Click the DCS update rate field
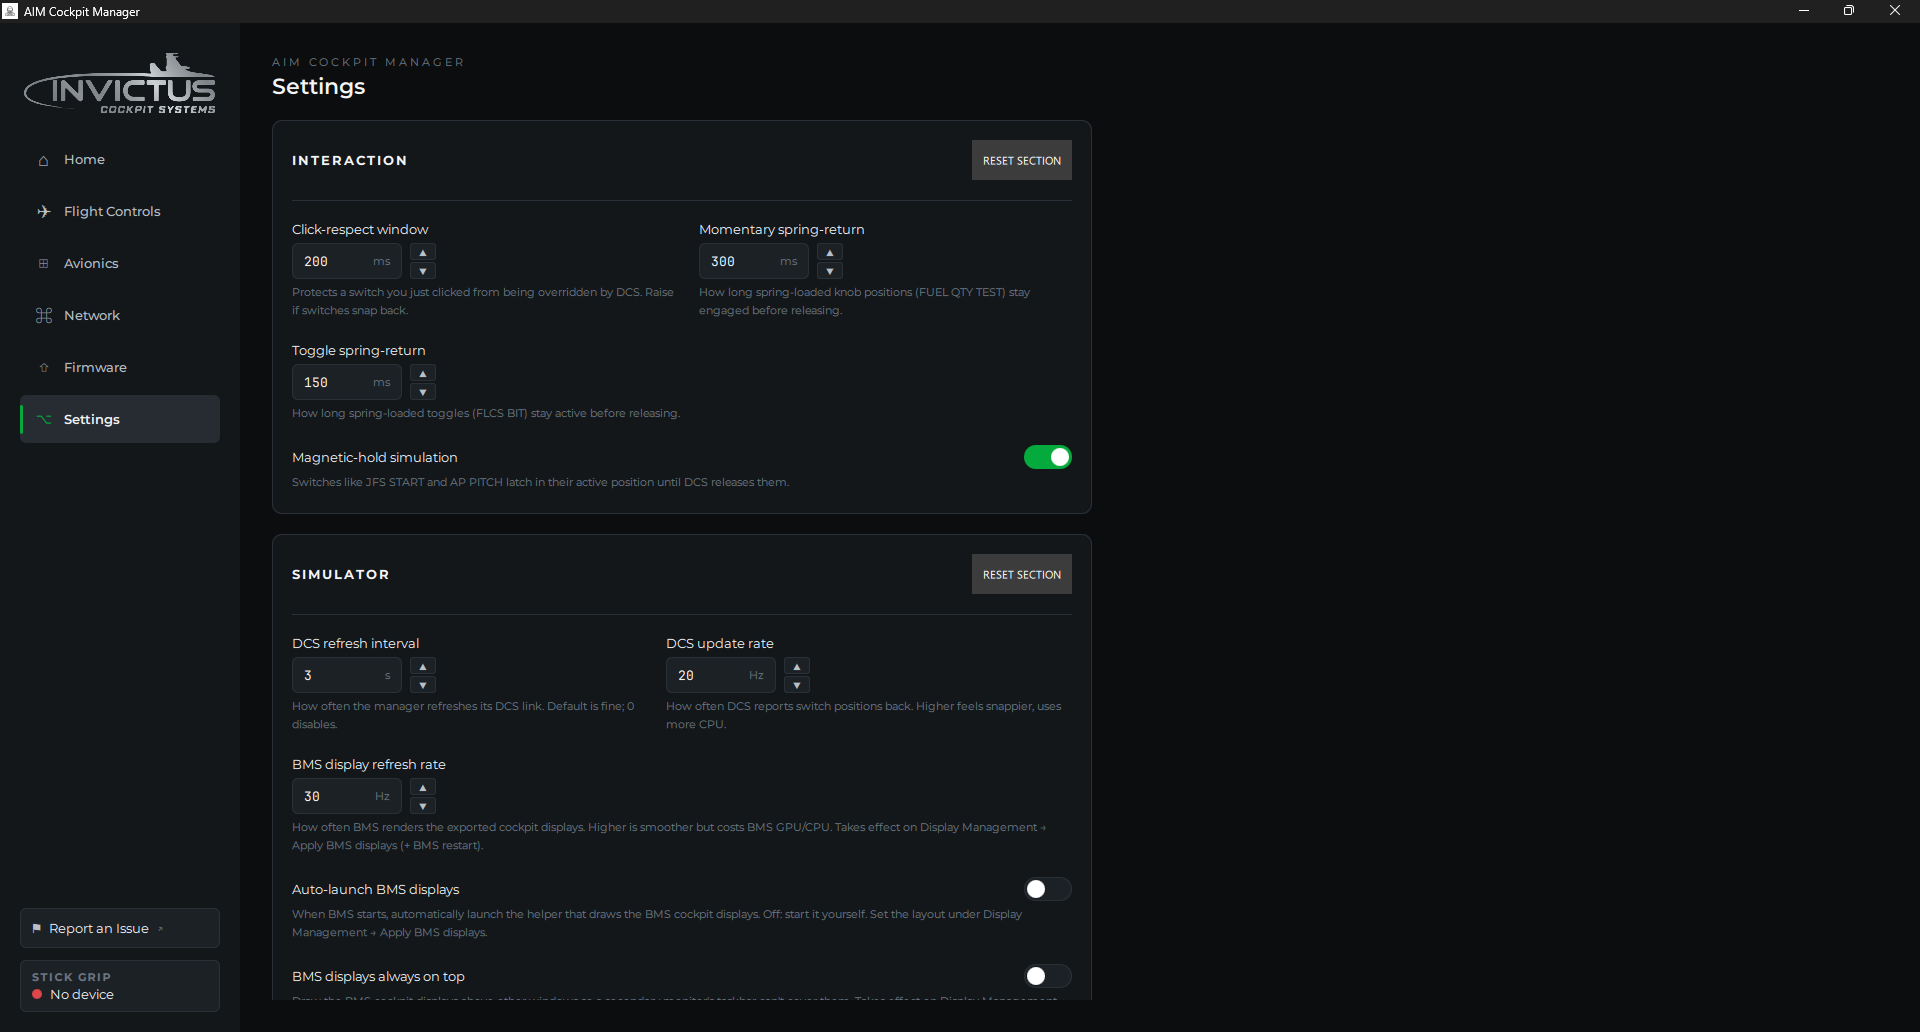The image size is (1920, 1032). (x=721, y=675)
